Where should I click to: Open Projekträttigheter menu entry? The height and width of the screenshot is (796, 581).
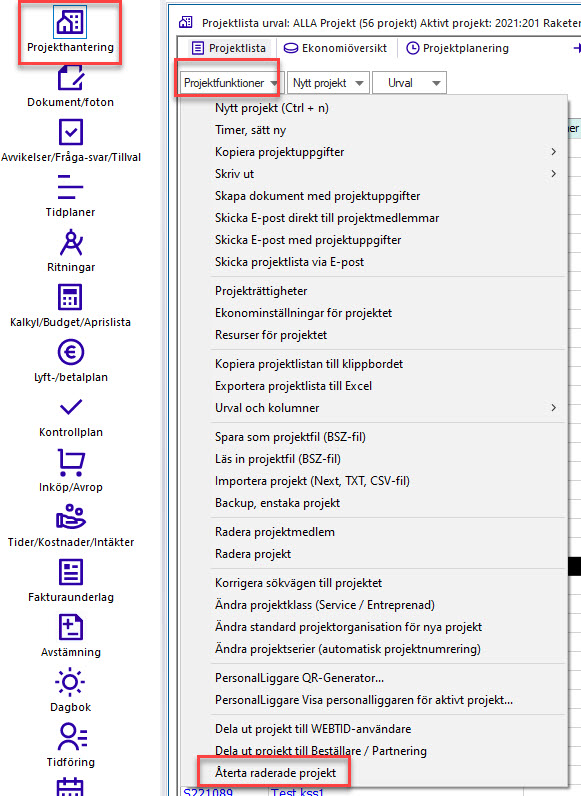pos(261,291)
